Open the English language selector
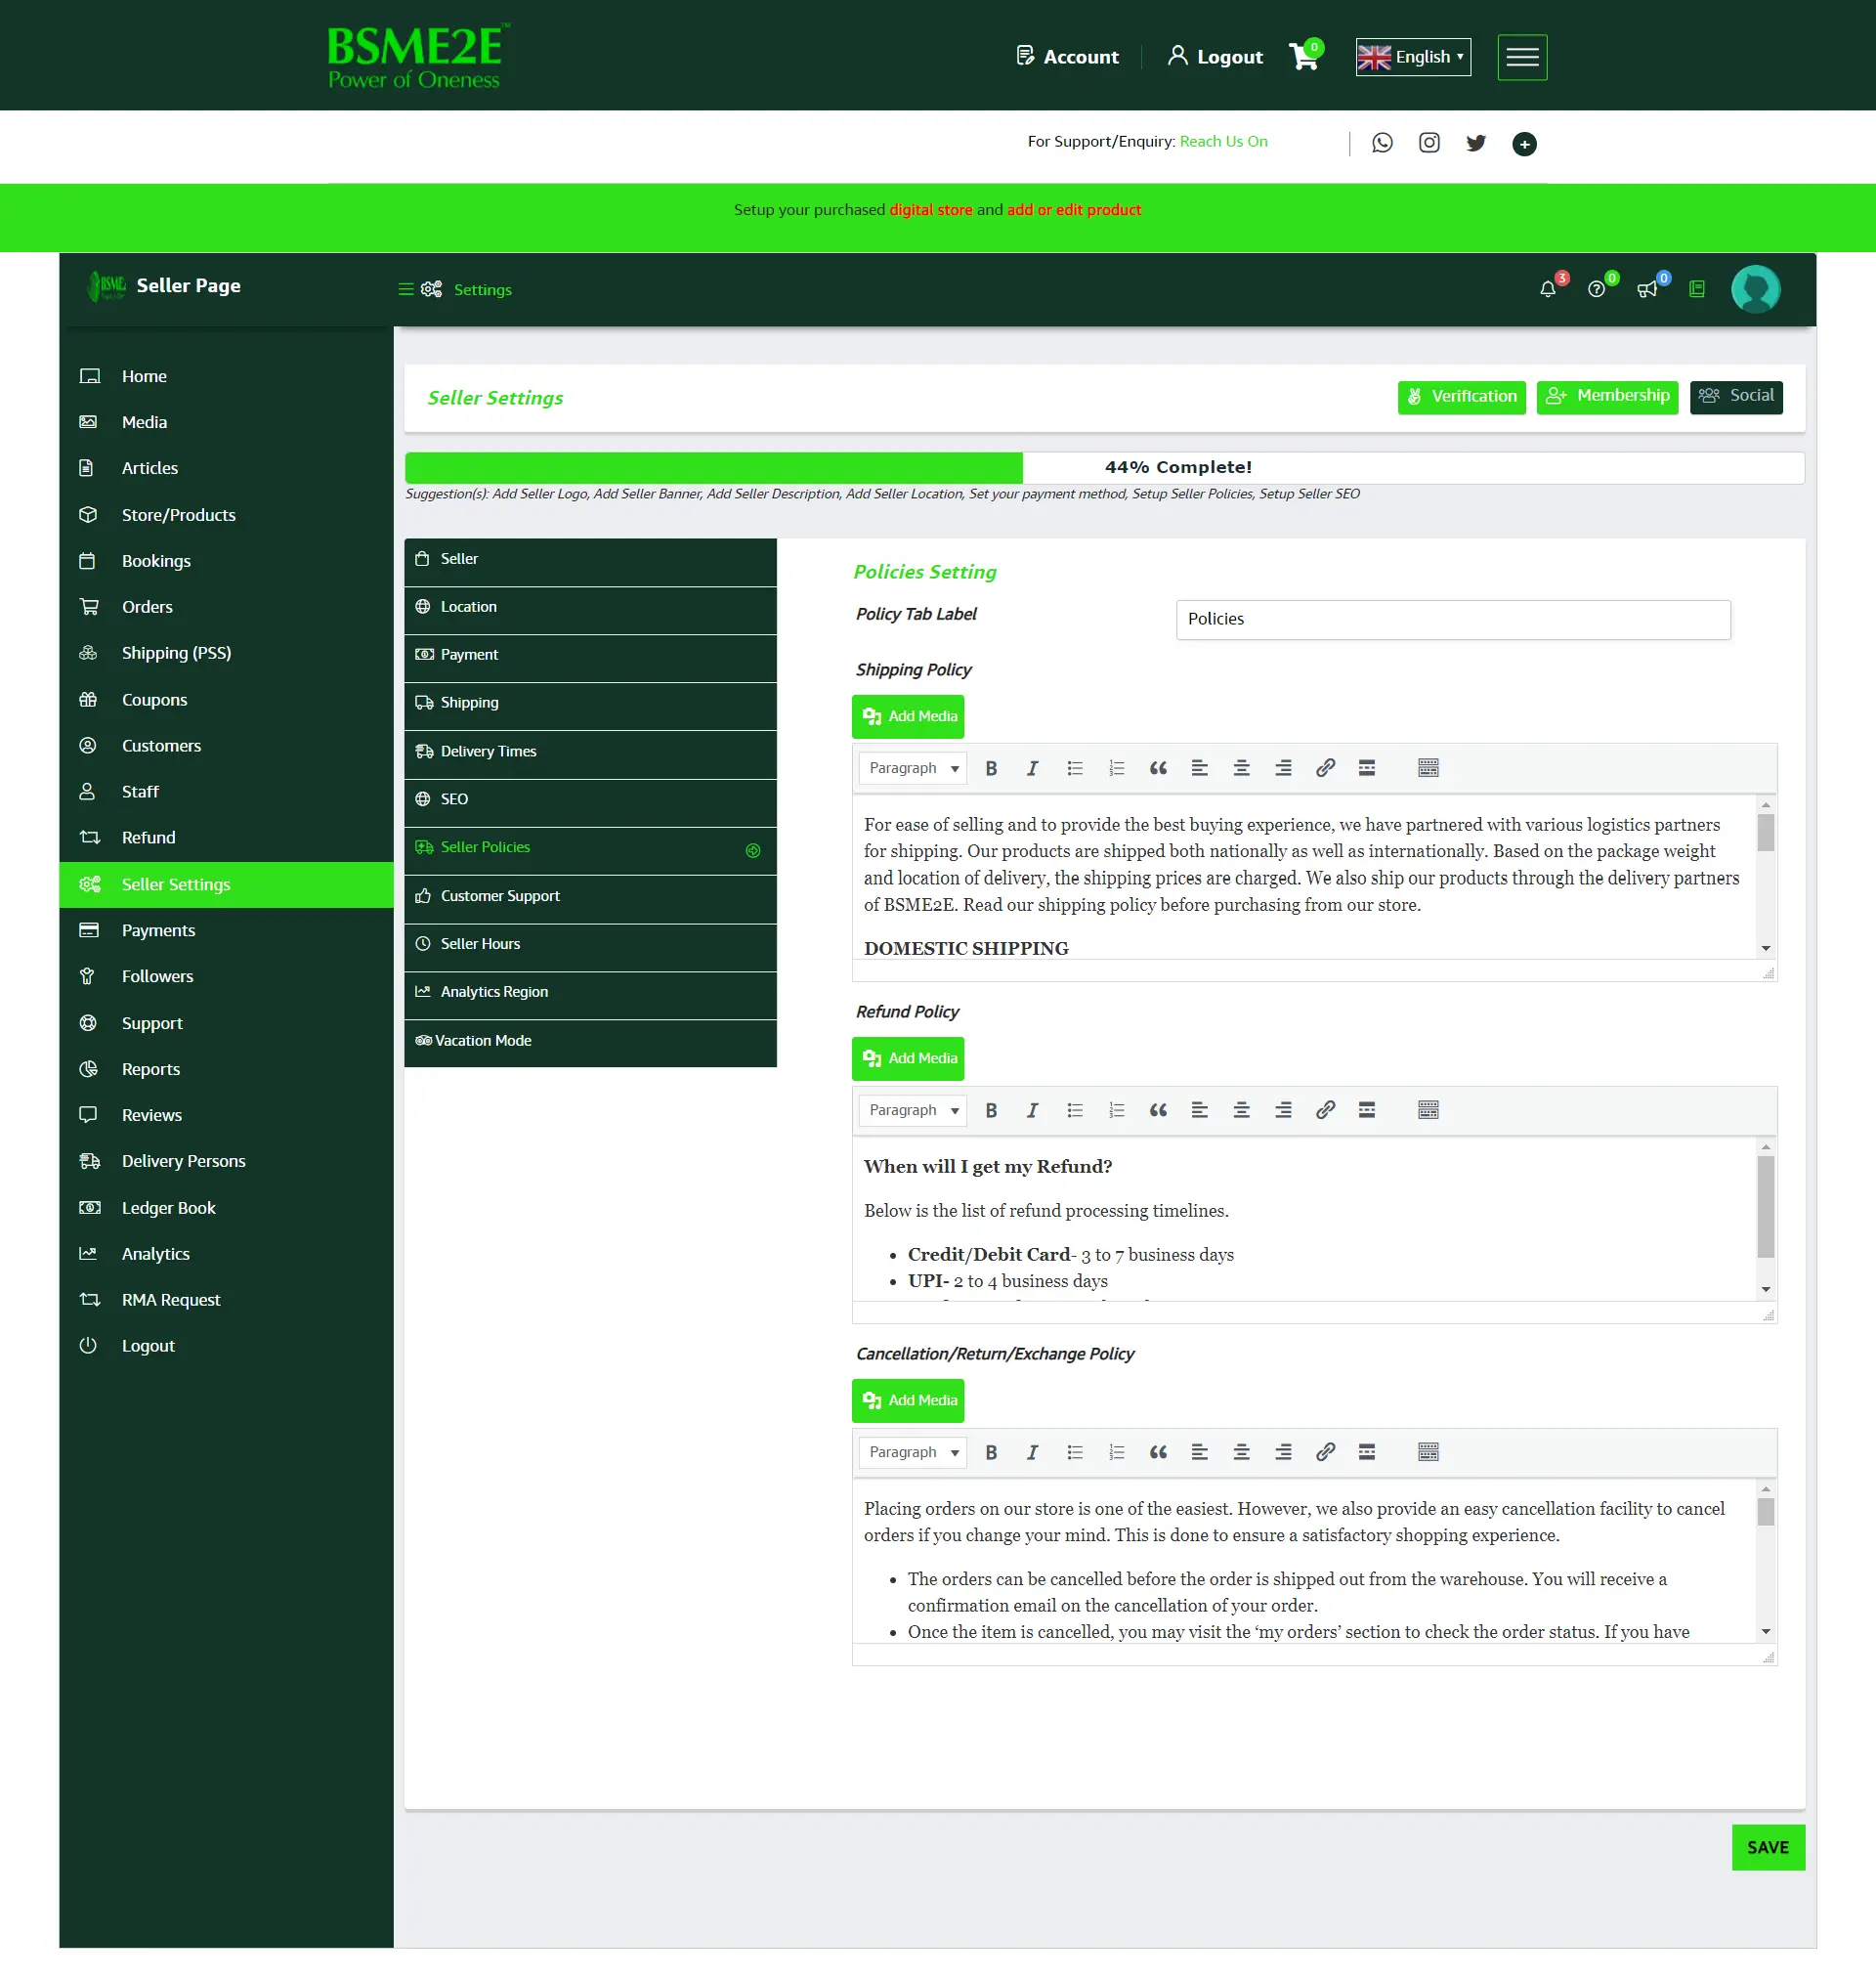 pos(1413,57)
